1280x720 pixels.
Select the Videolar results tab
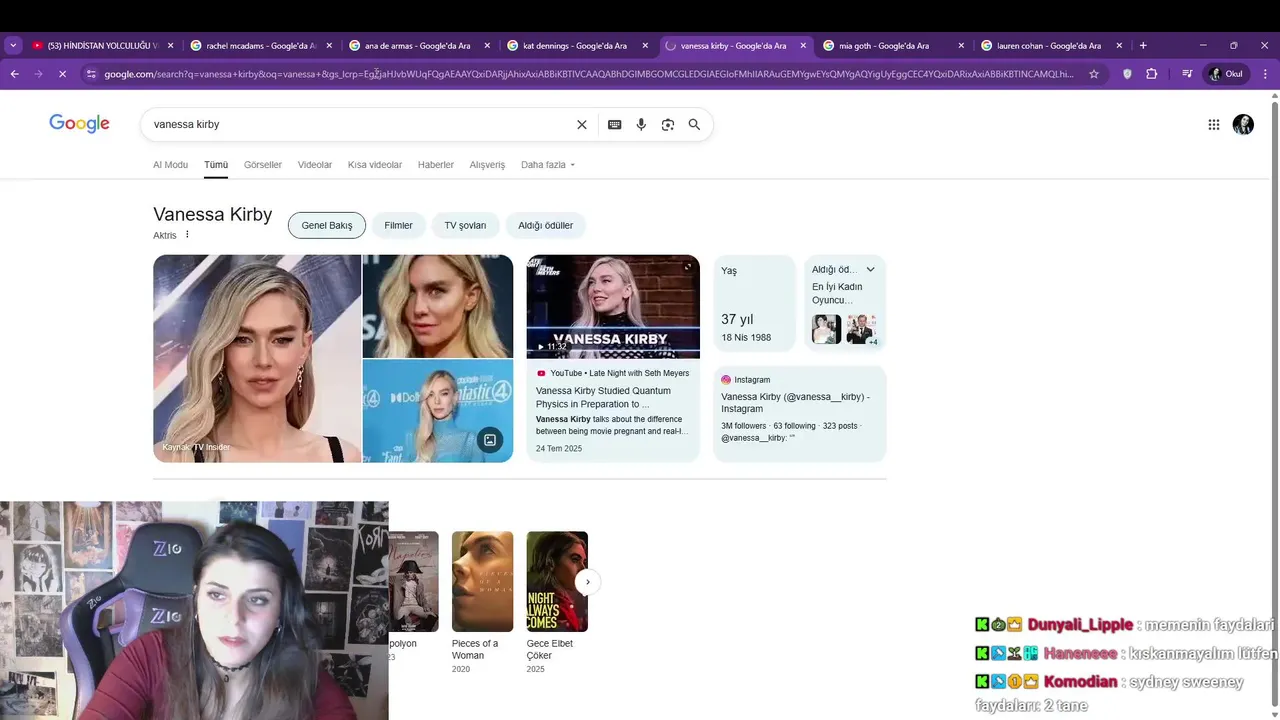315,165
